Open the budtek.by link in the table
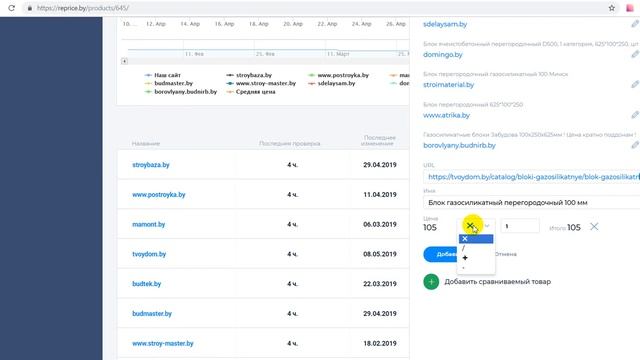This screenshot has height=360, width=640. 147,284
